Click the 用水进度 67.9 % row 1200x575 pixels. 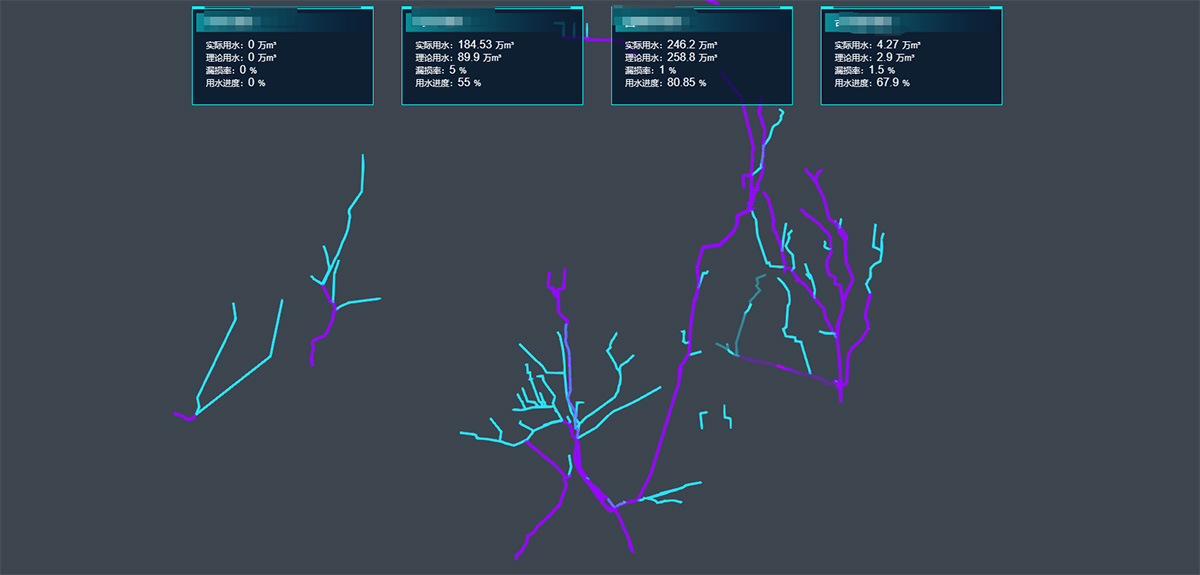(x=872, y=83)
